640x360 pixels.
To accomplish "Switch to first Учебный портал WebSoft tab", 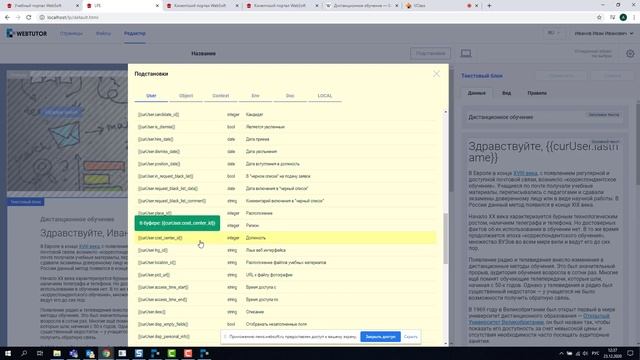I will [42, 6].
